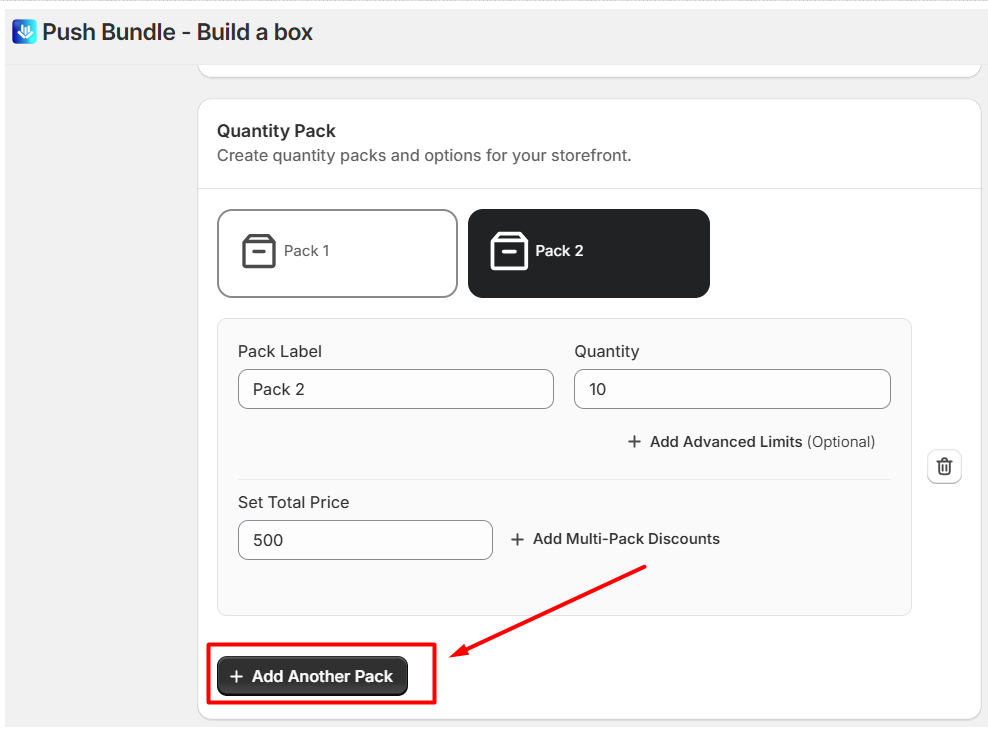This screenshot has height=729, width=988.
Task: Click the Push Bundle app logo icon
Action: 25,32
